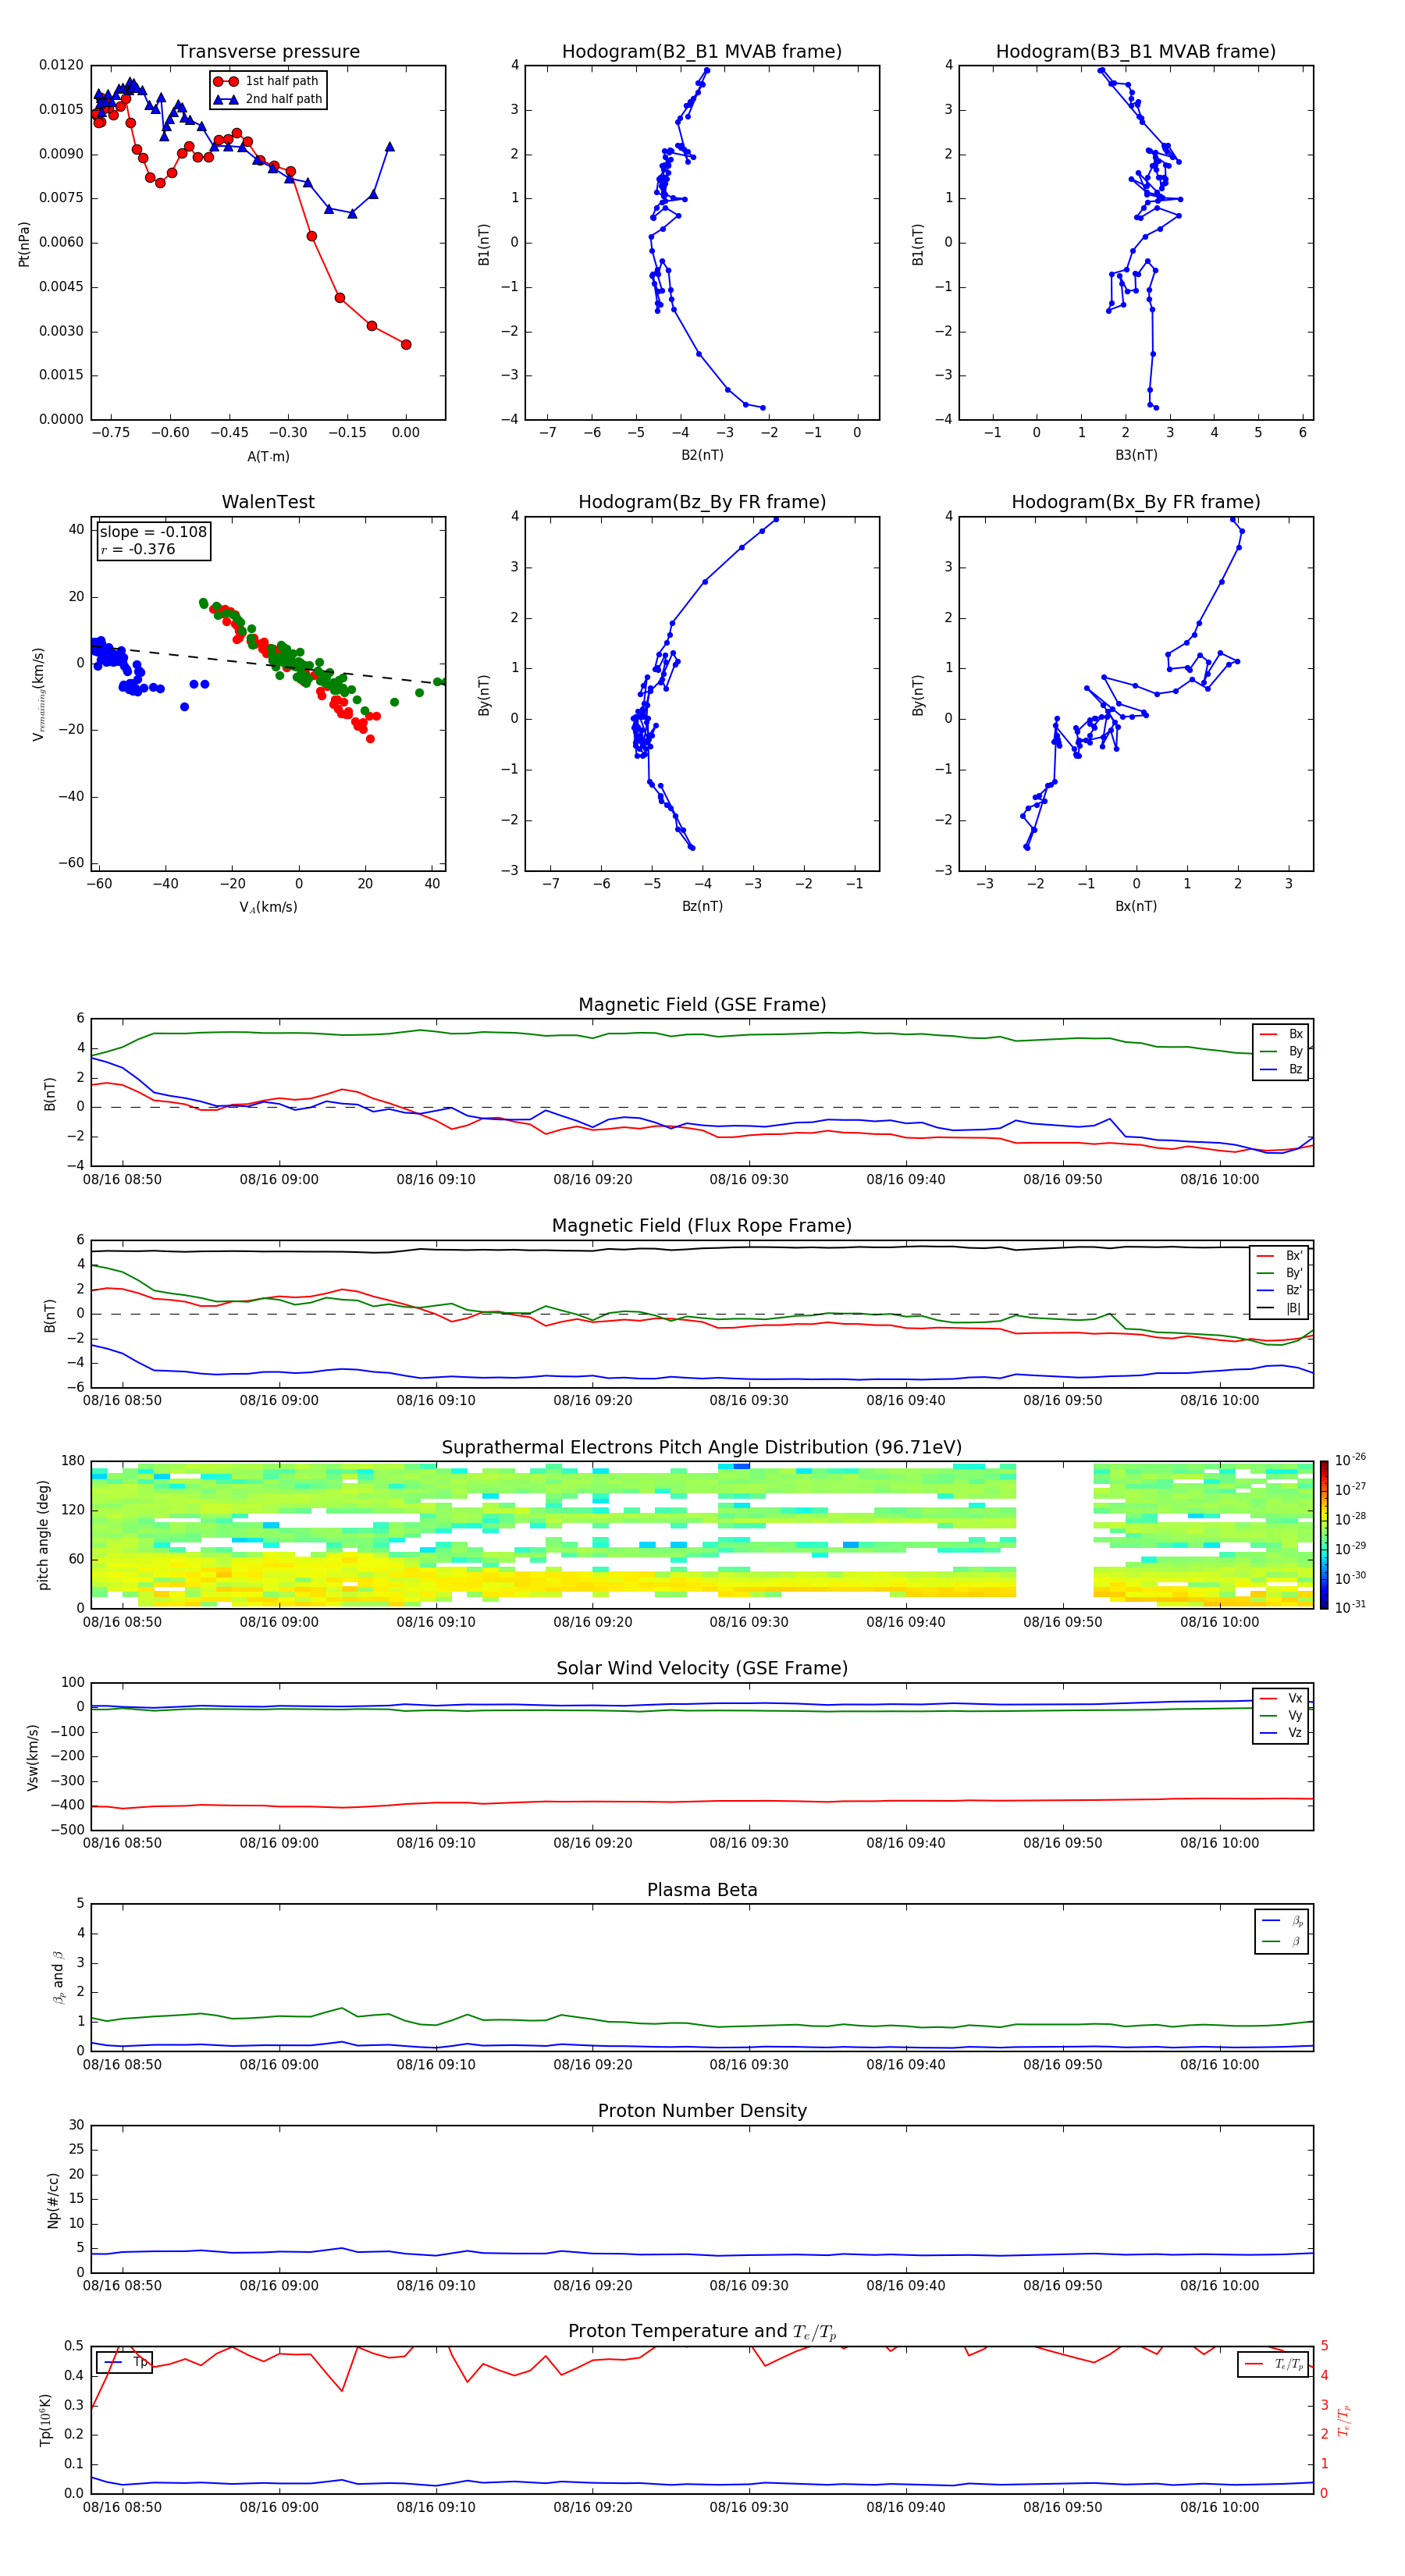The width and height of the screenshot is (1405, 2576).
Task: Click 'Hodogram(Bx_By FR frame)' title
Action: click(1136, 502)
